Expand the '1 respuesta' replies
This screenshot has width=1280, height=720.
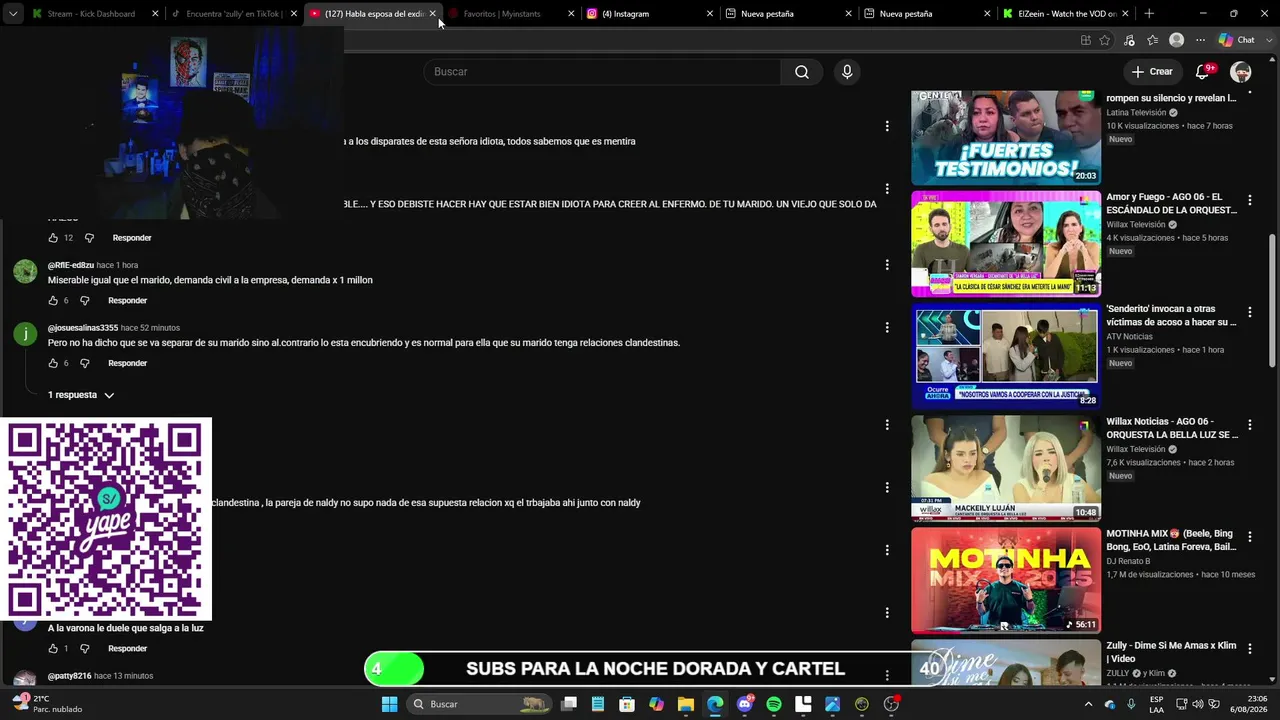point(81,395)
